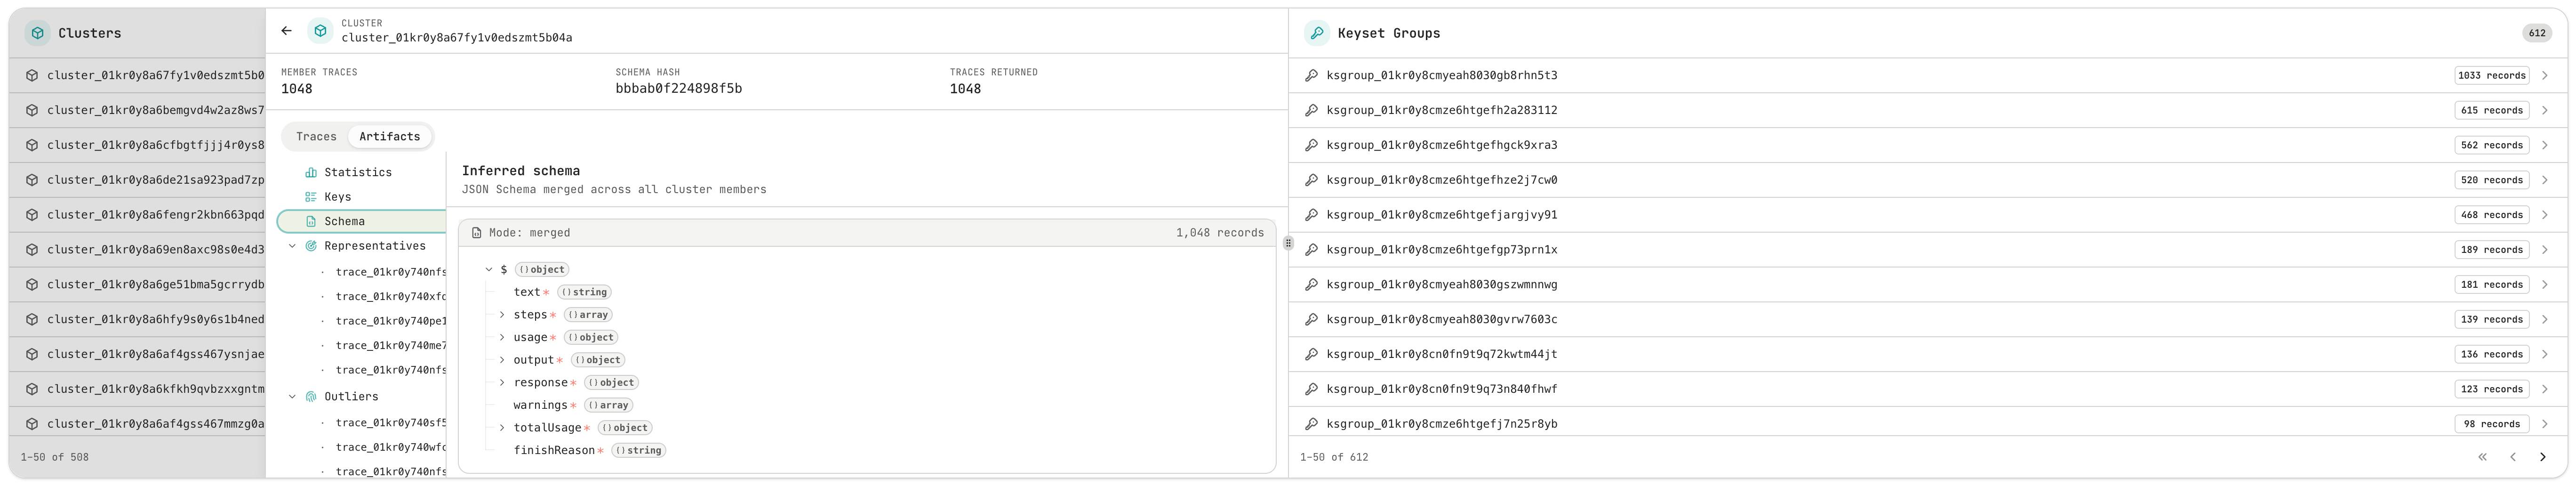Go to previous page of keyset groups
Image resolution: width=2576 pixels, height=487 pixels.
pos(2512,458)
